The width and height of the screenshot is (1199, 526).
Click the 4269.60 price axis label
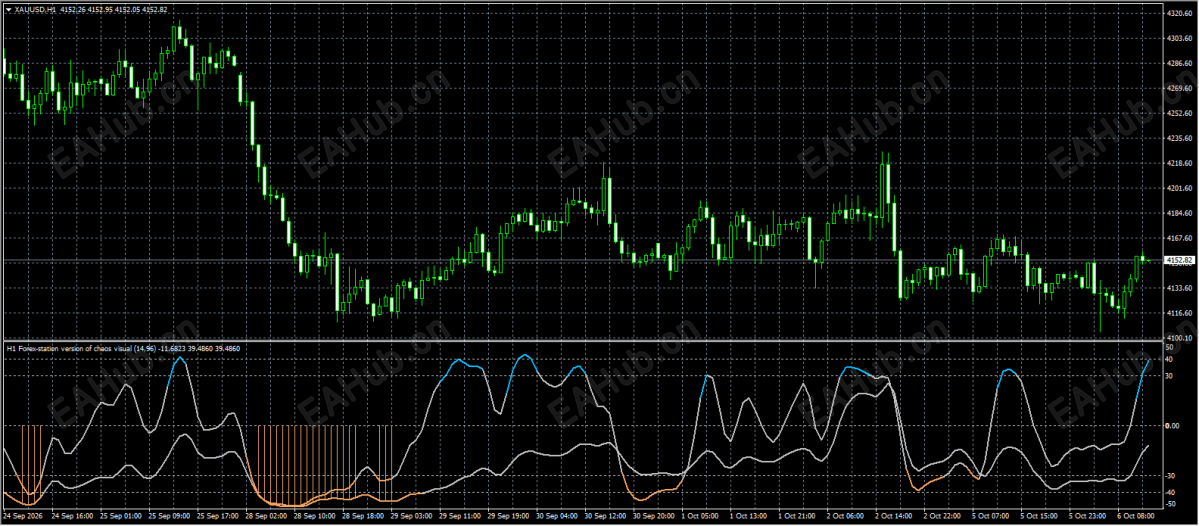coord(1178,89)
